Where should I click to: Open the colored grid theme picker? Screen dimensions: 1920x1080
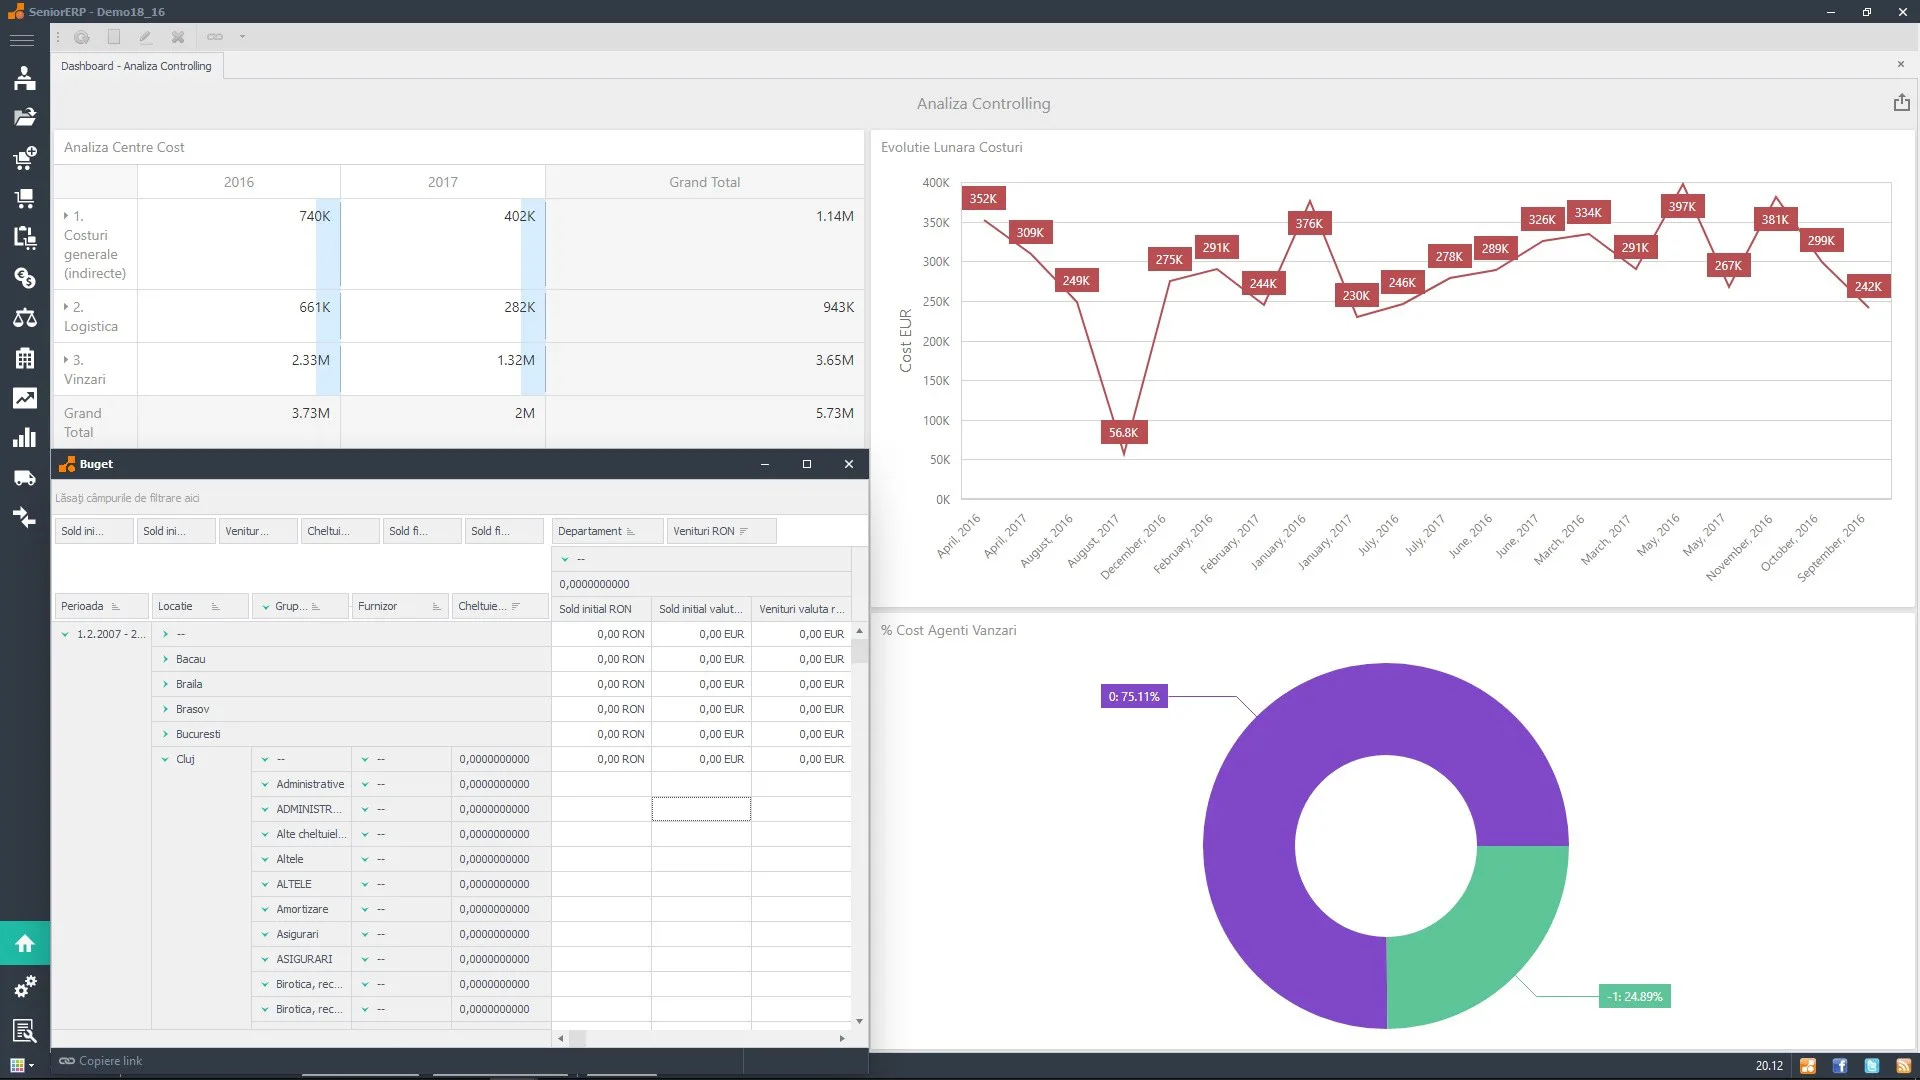point(21,1065)
